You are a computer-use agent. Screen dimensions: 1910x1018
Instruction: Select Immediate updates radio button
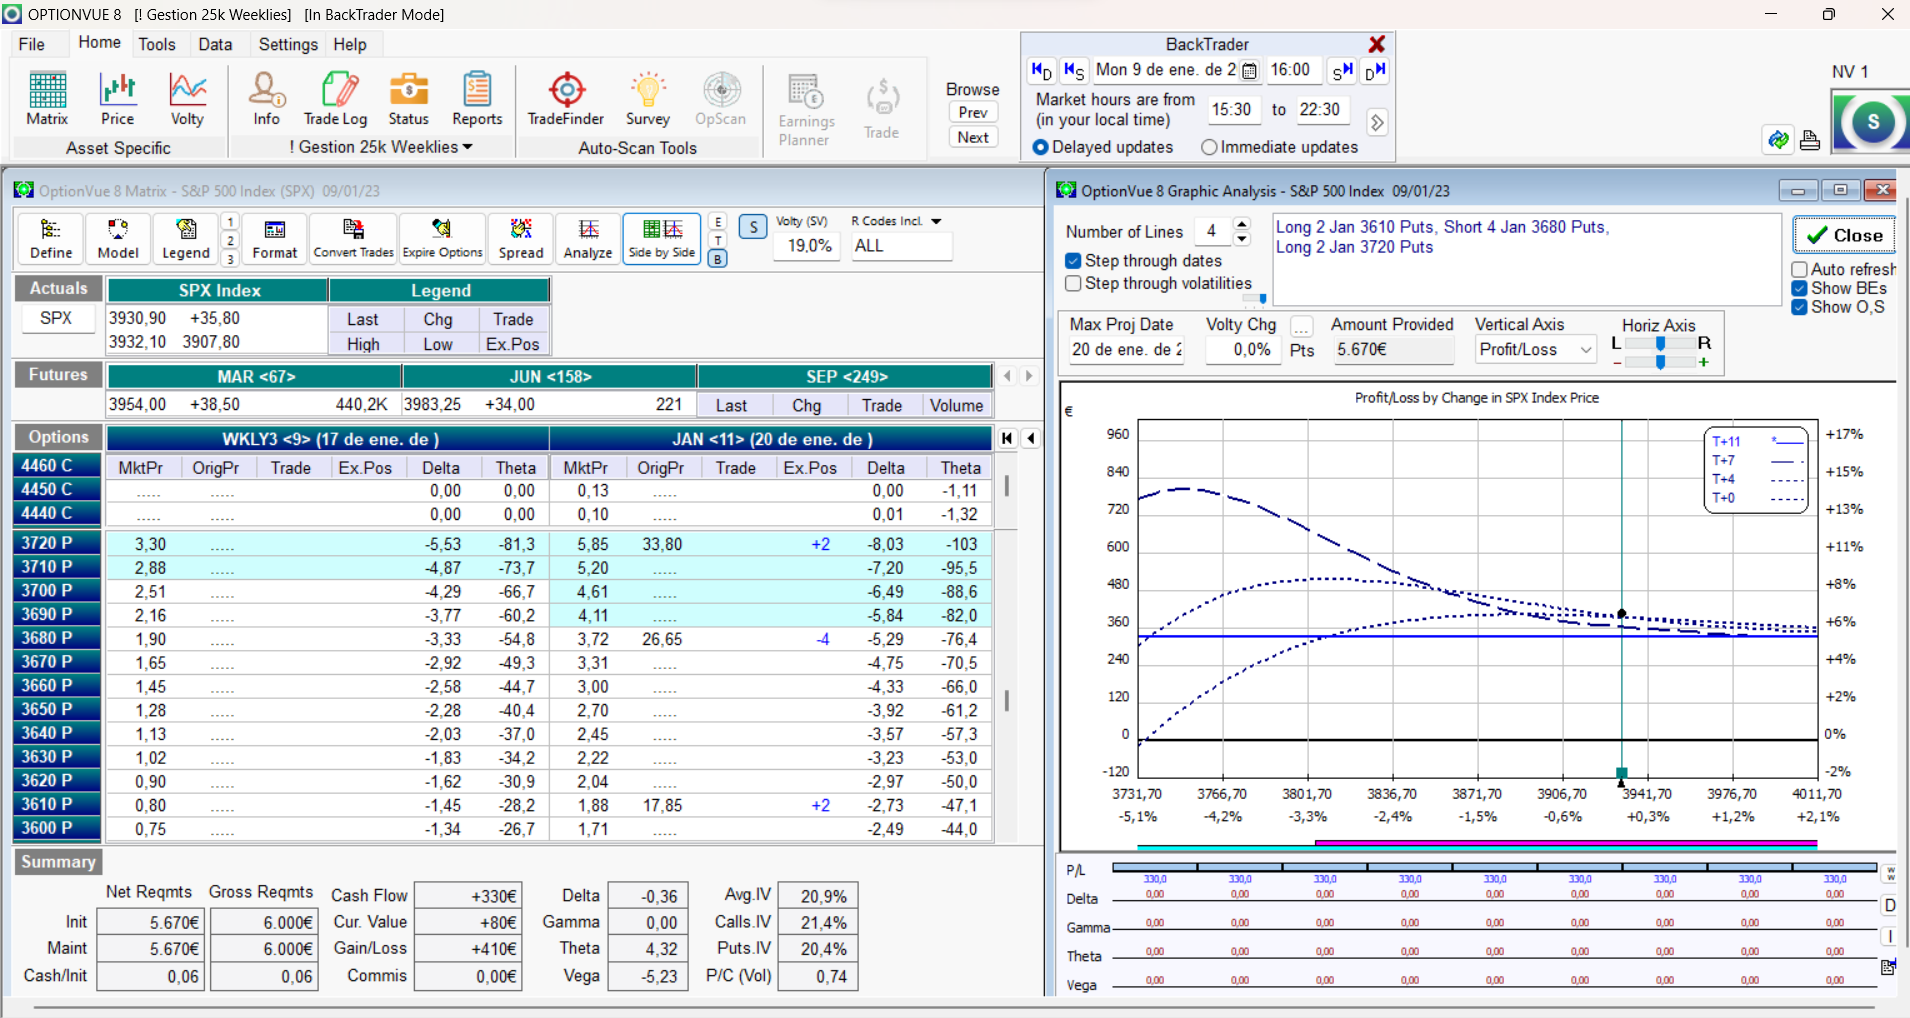1209,147
